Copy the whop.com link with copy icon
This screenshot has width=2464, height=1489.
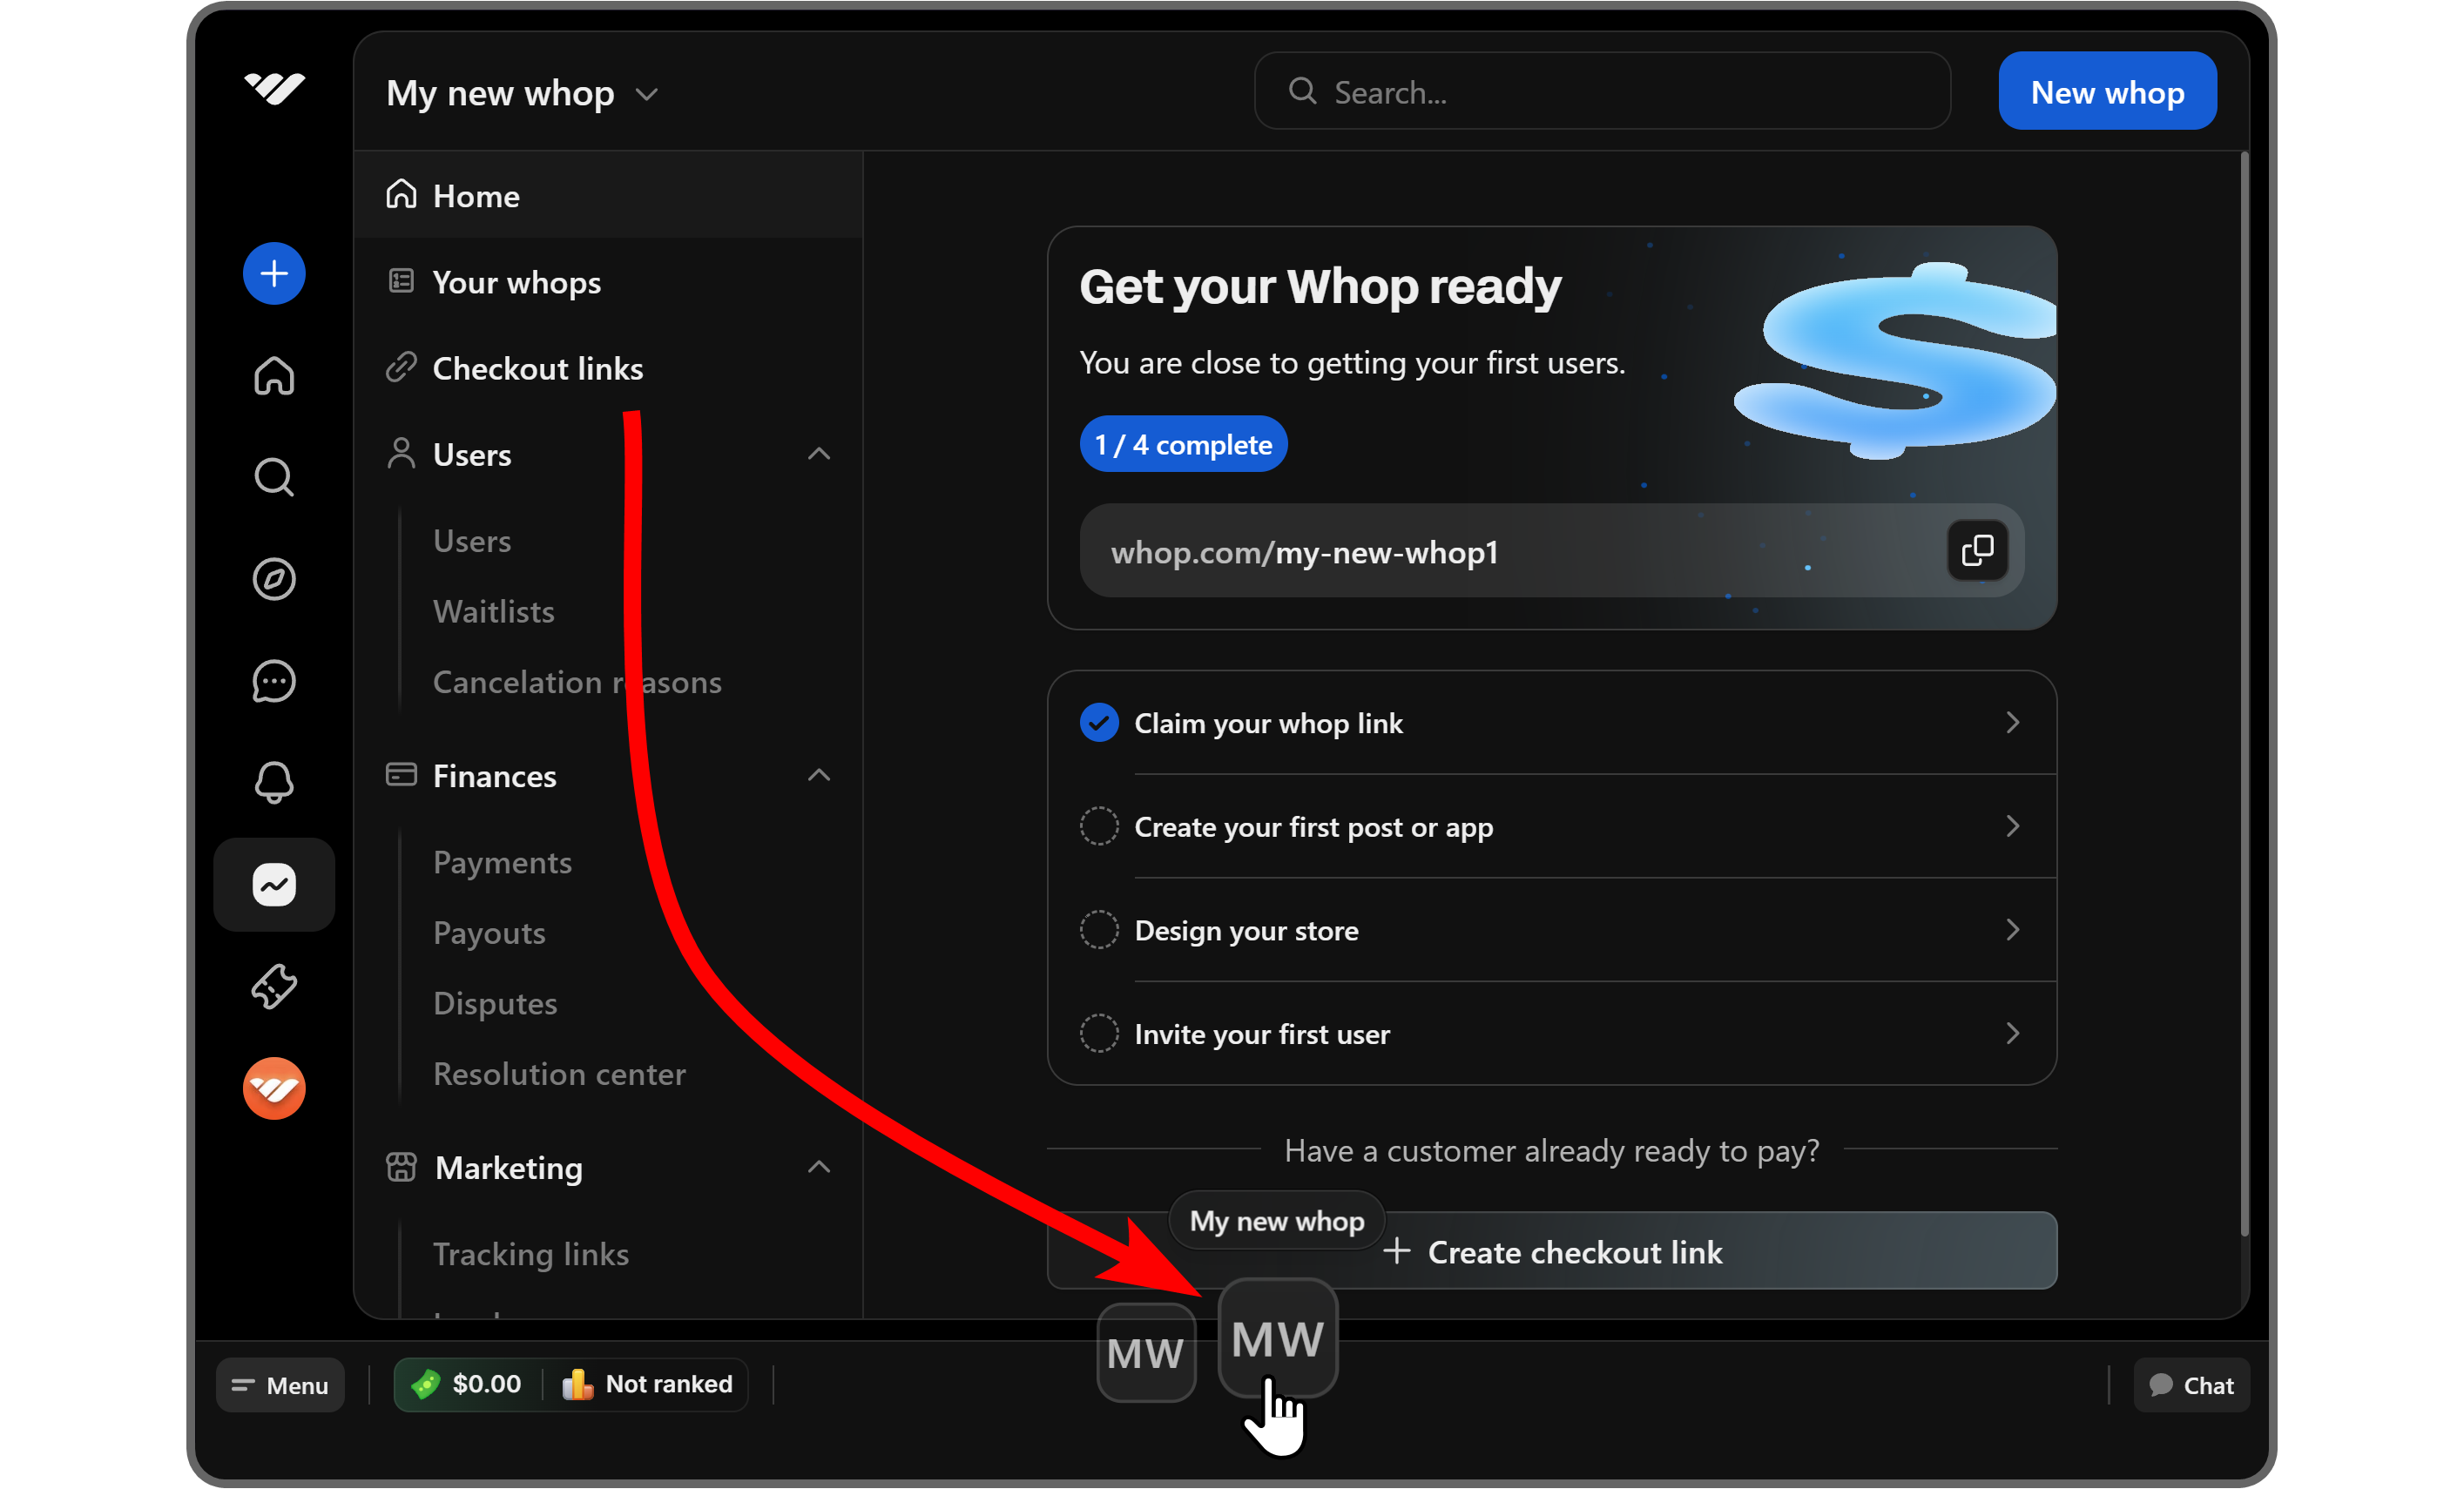[1977, 551]
